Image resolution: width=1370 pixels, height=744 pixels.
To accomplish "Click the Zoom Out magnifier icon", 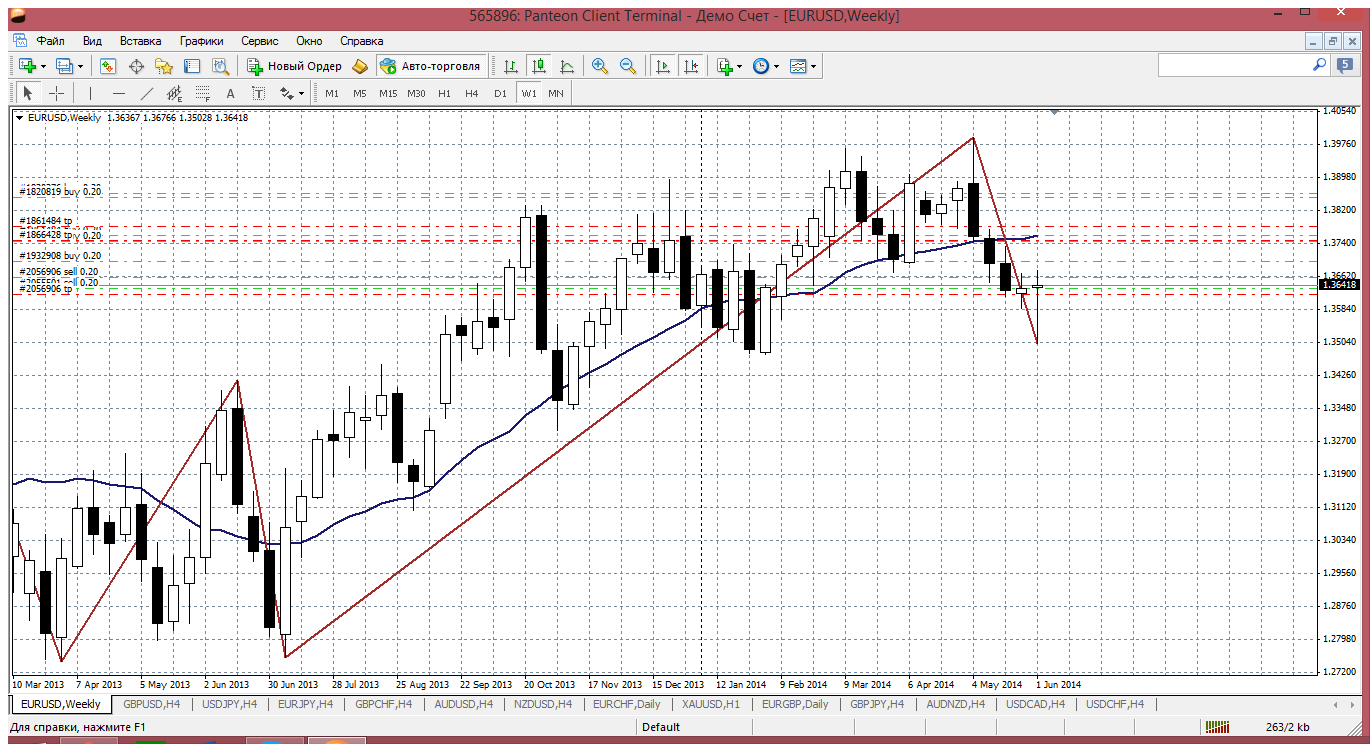I will [x=628, y=66].
